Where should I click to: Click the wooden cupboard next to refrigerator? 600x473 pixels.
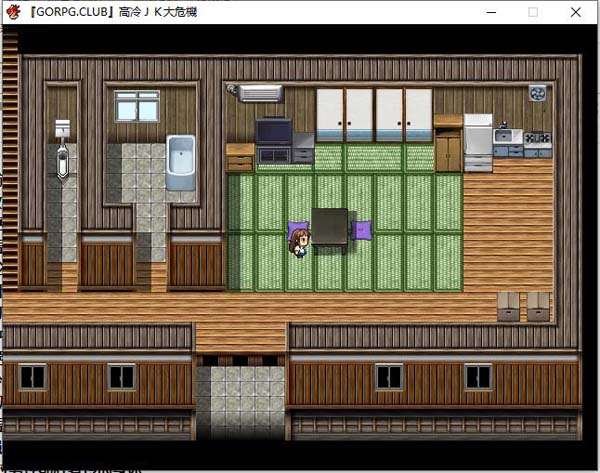[x=448, y=143]
